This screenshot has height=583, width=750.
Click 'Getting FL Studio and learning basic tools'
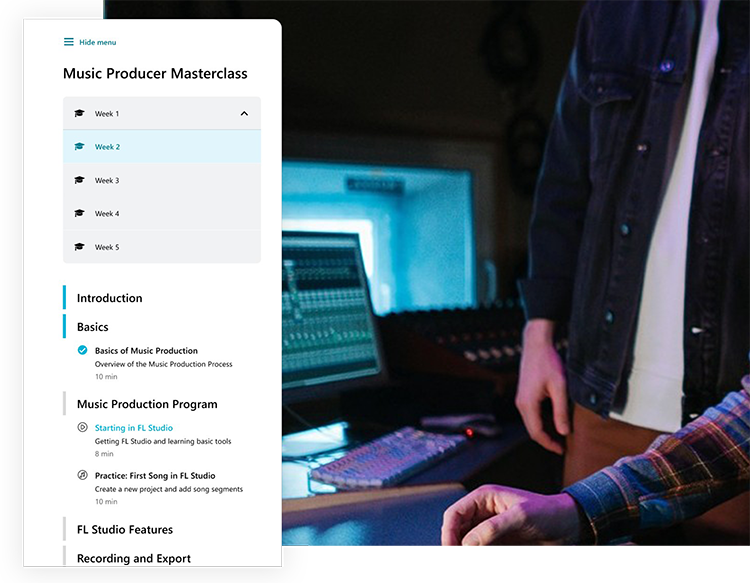(163, 441)
